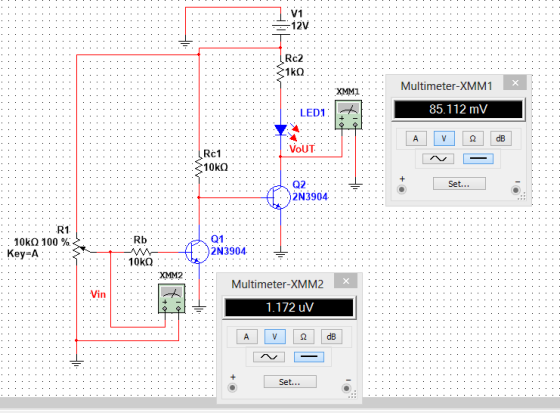The height and width of the screenshot is (413, 560).
Task: Select the R1 potentiometer symbol
Action: (78, 248)
